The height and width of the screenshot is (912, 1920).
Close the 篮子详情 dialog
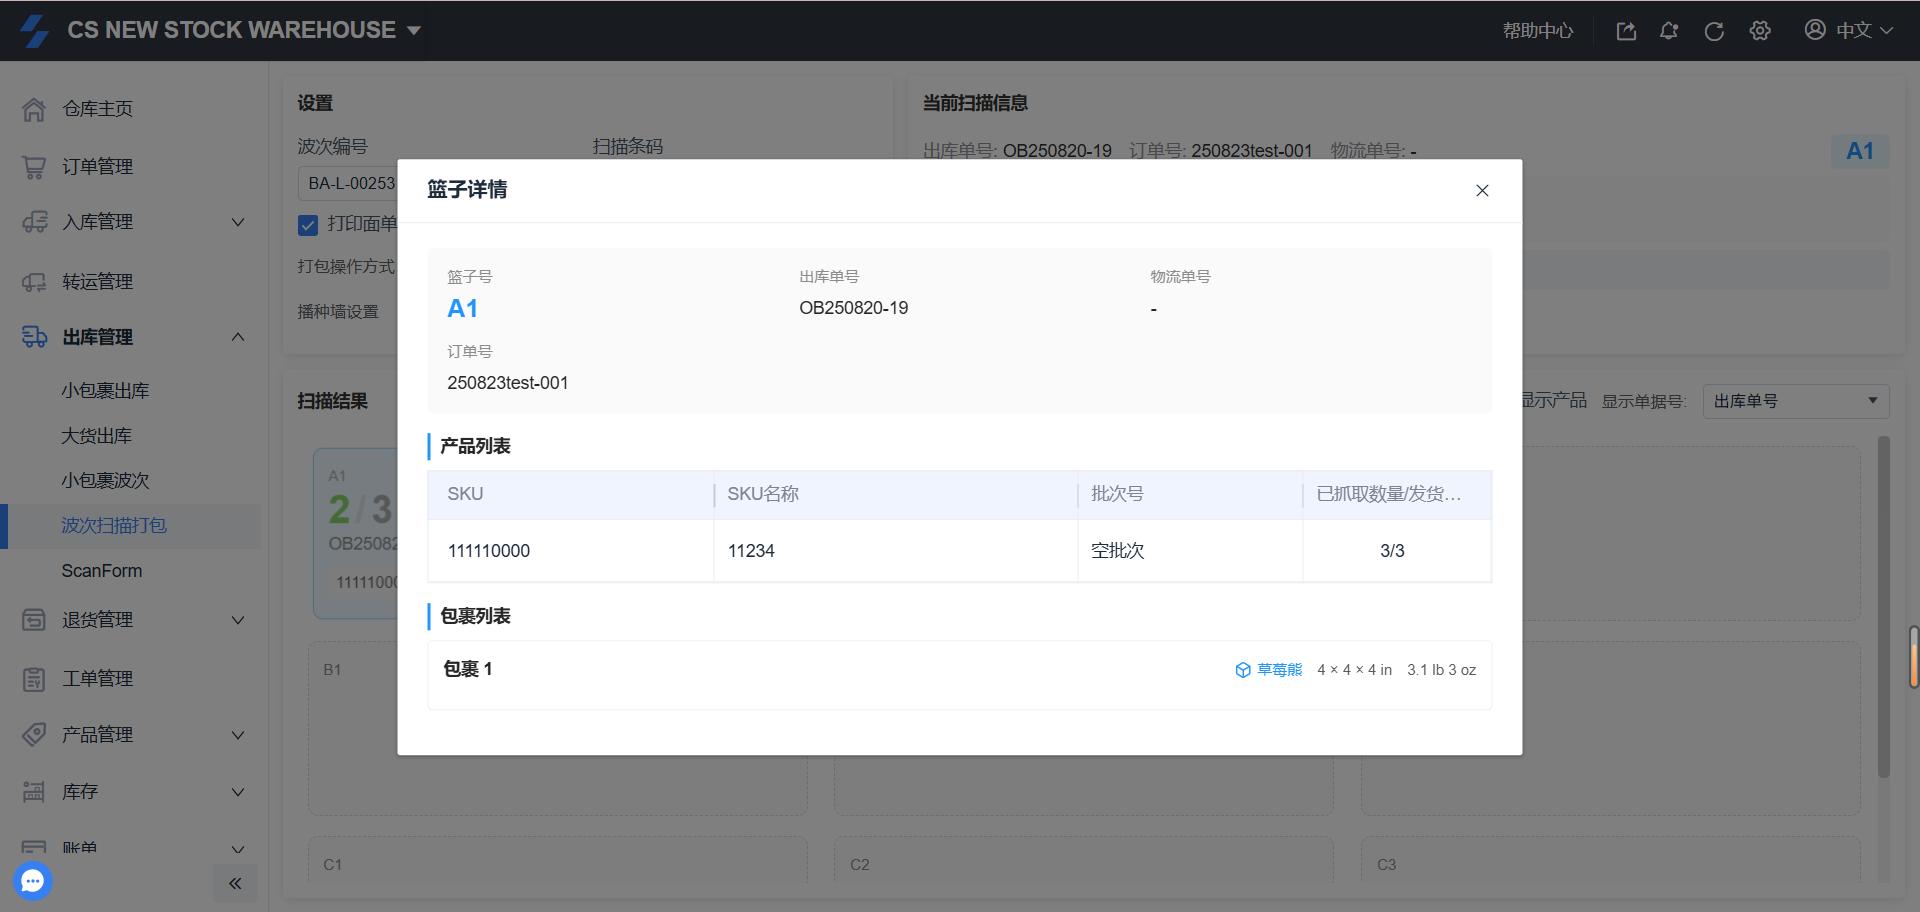1482,190
